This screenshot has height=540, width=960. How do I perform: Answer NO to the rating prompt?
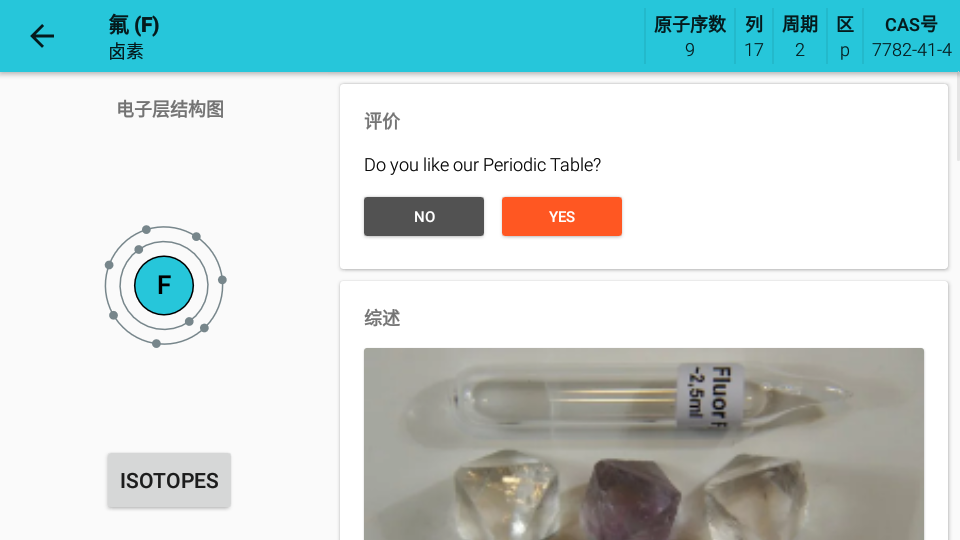coord(424,217)
